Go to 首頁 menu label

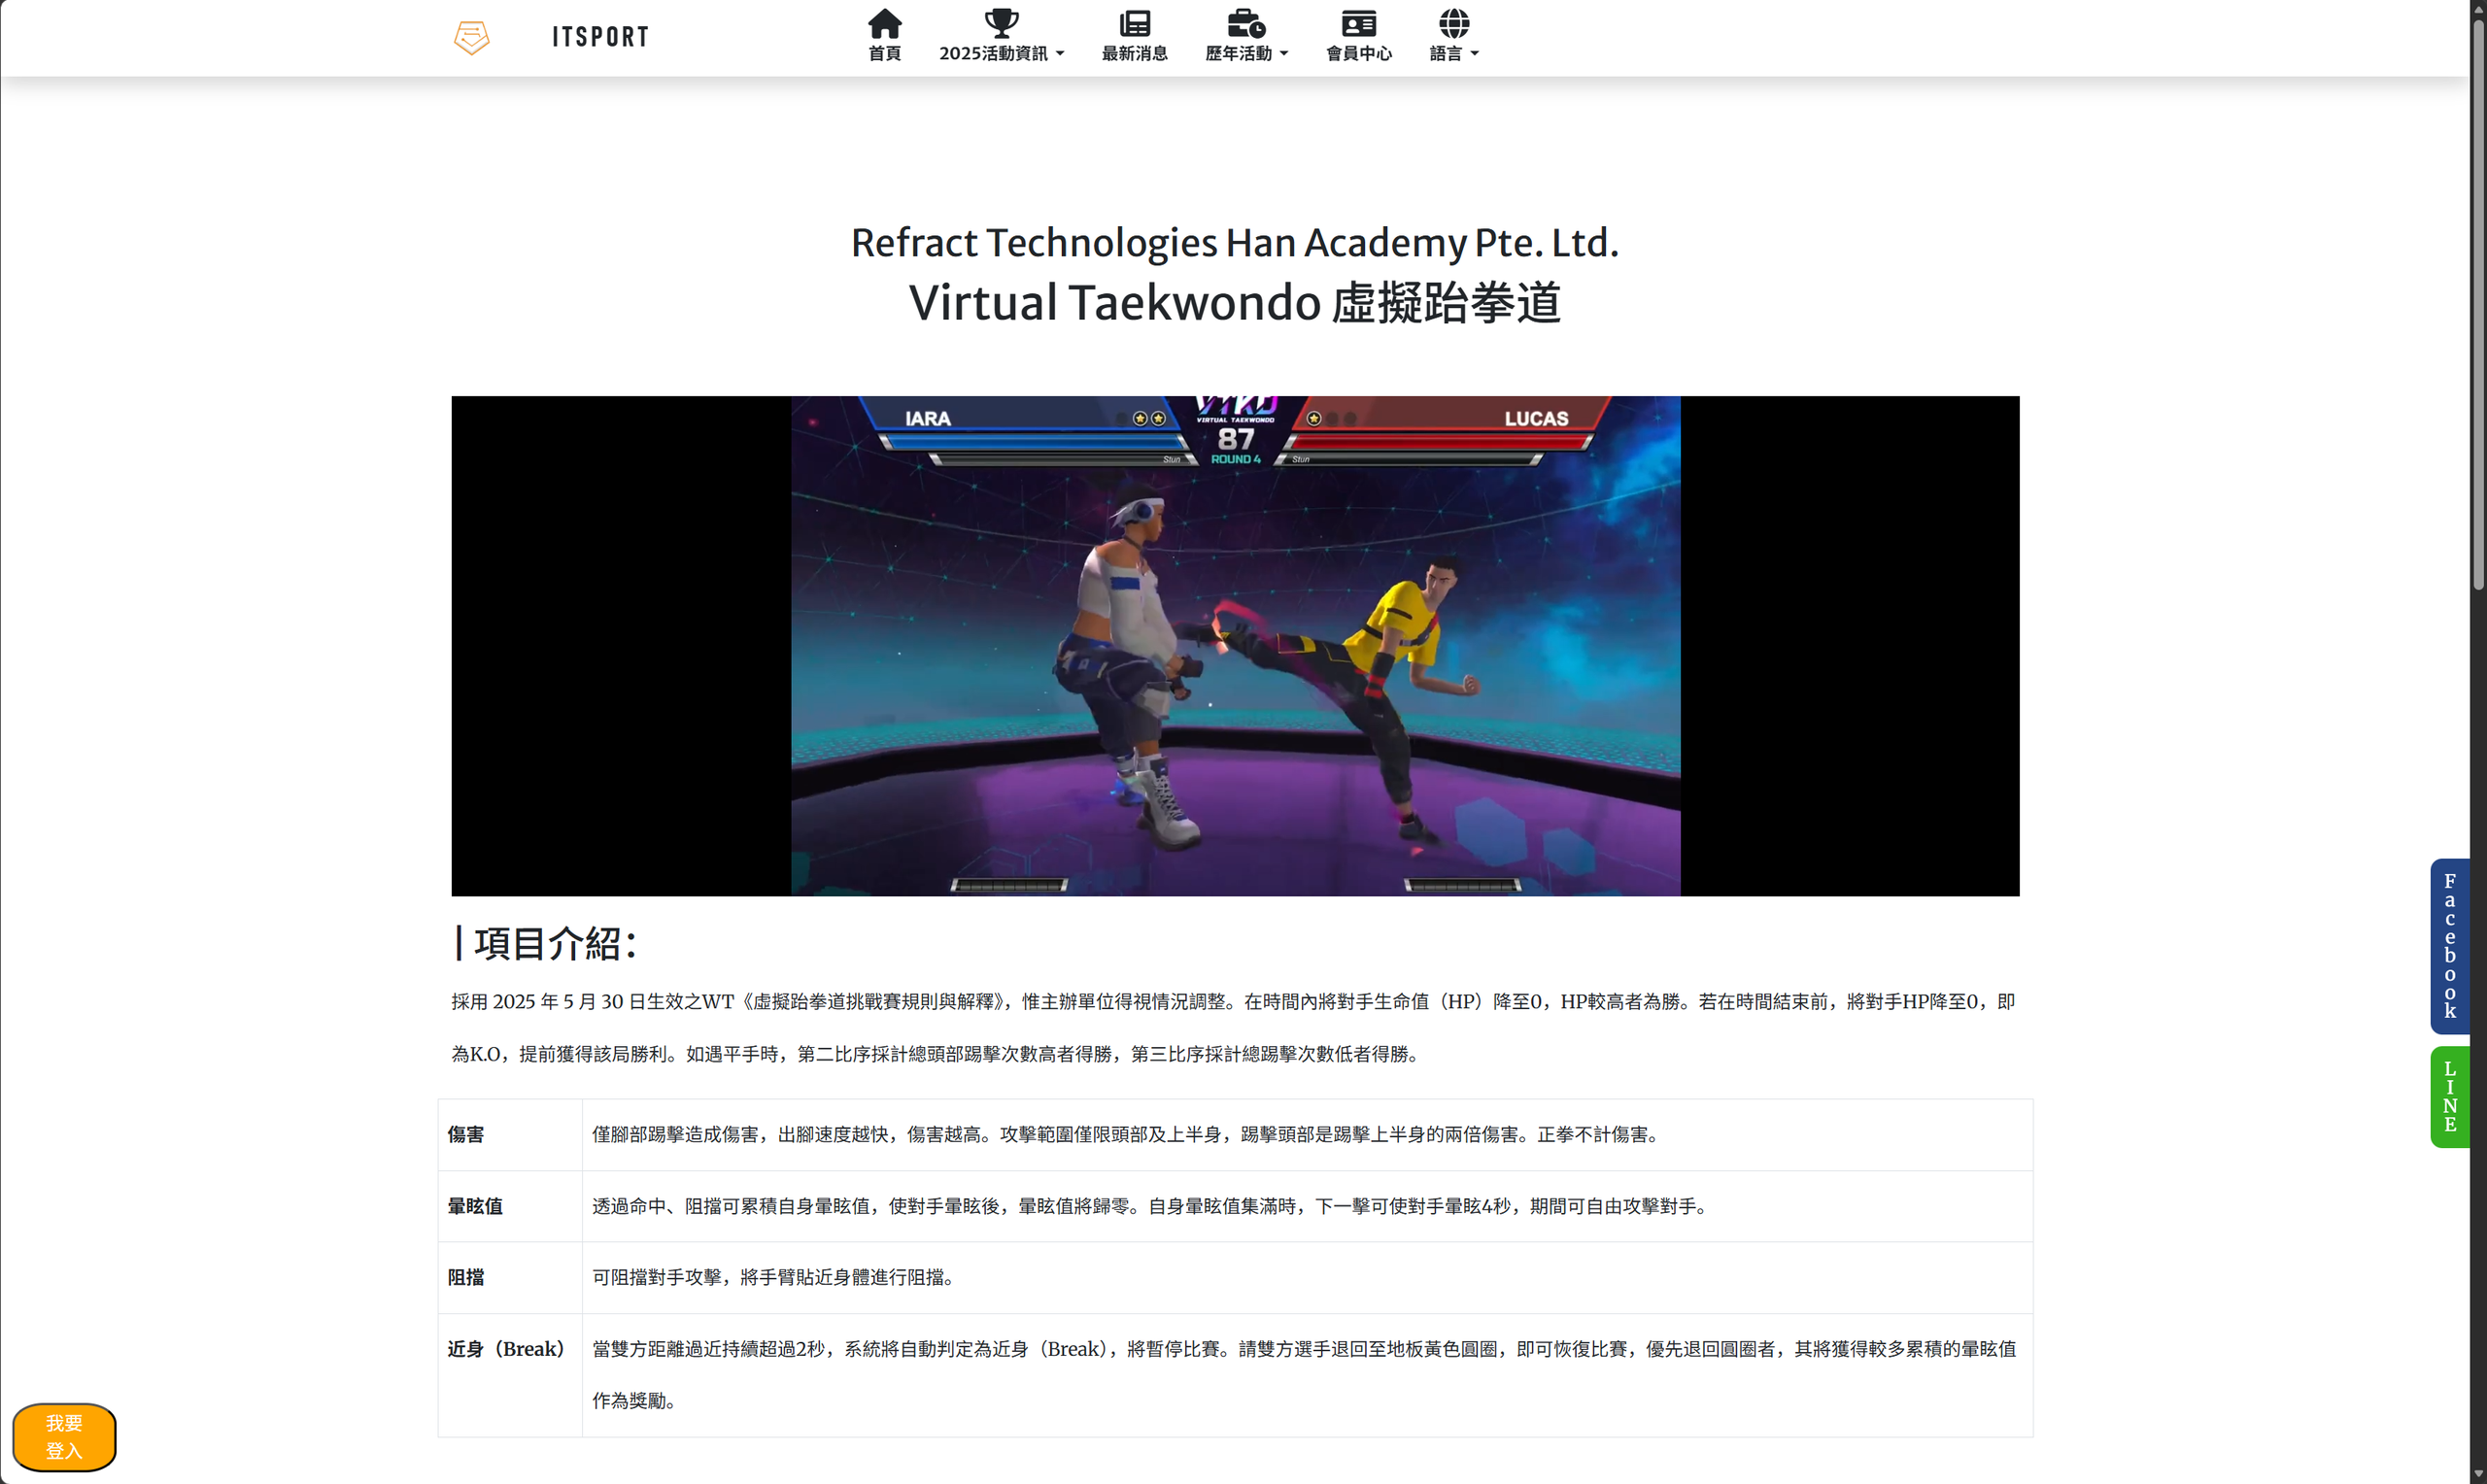tap(884, 53)
